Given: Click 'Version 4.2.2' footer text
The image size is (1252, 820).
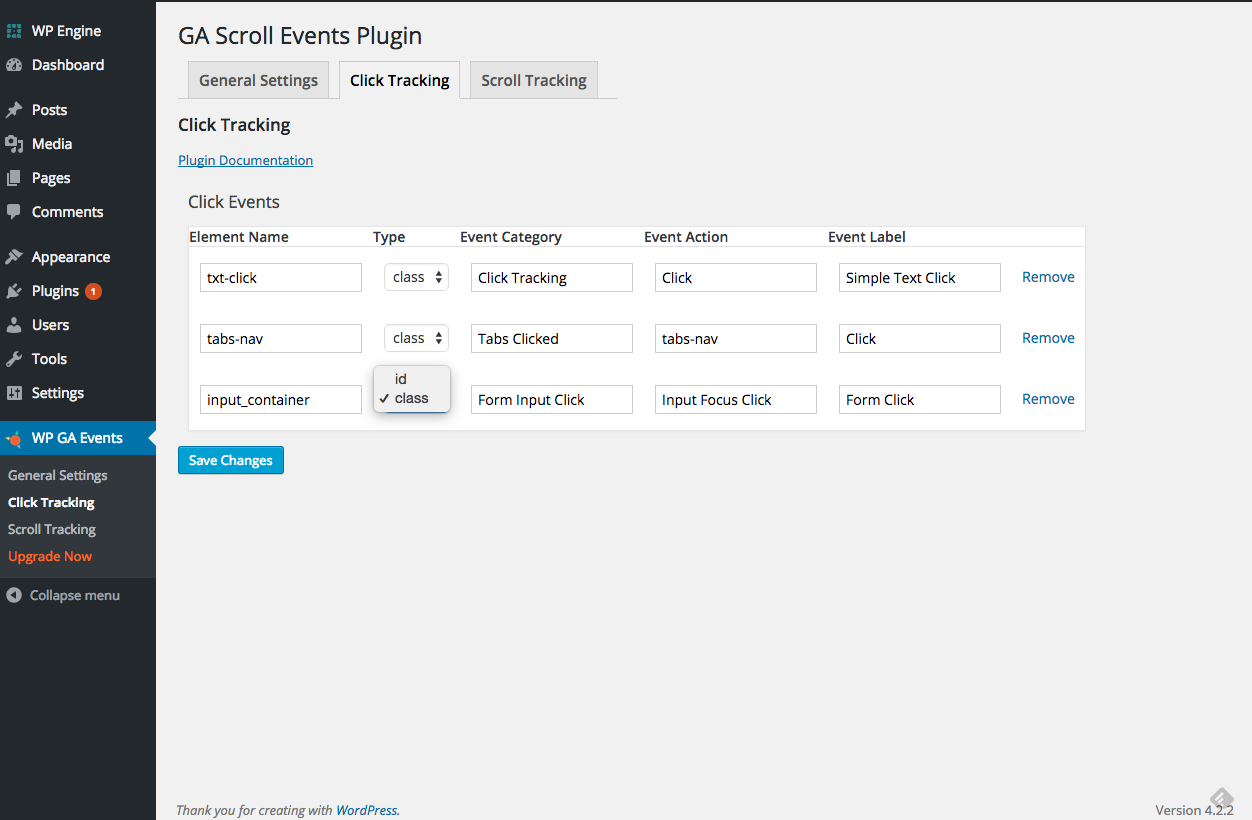Looking at the screenshot, I should tap(1194, 810).
